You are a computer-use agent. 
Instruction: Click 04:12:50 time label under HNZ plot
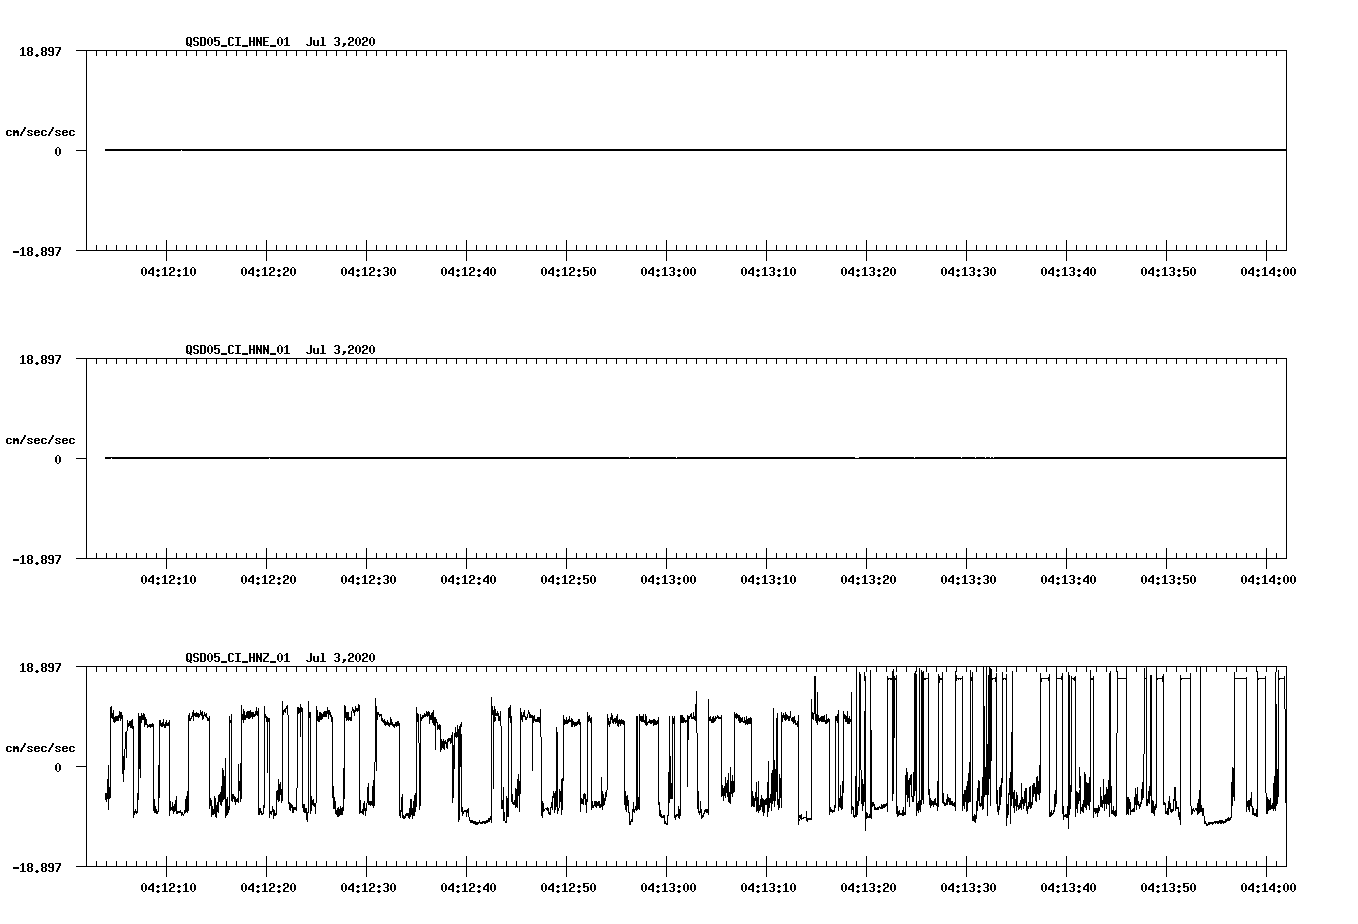click(568, 888)
